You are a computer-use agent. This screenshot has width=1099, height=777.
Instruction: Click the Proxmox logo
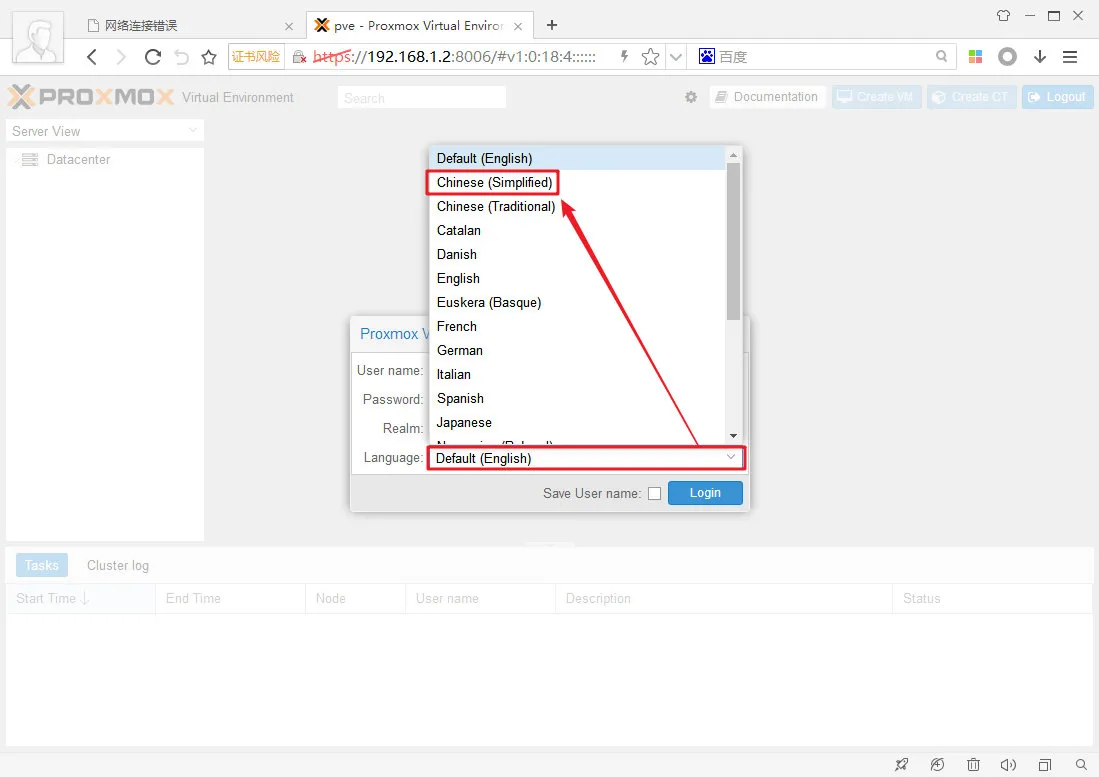tap(91, 97)
